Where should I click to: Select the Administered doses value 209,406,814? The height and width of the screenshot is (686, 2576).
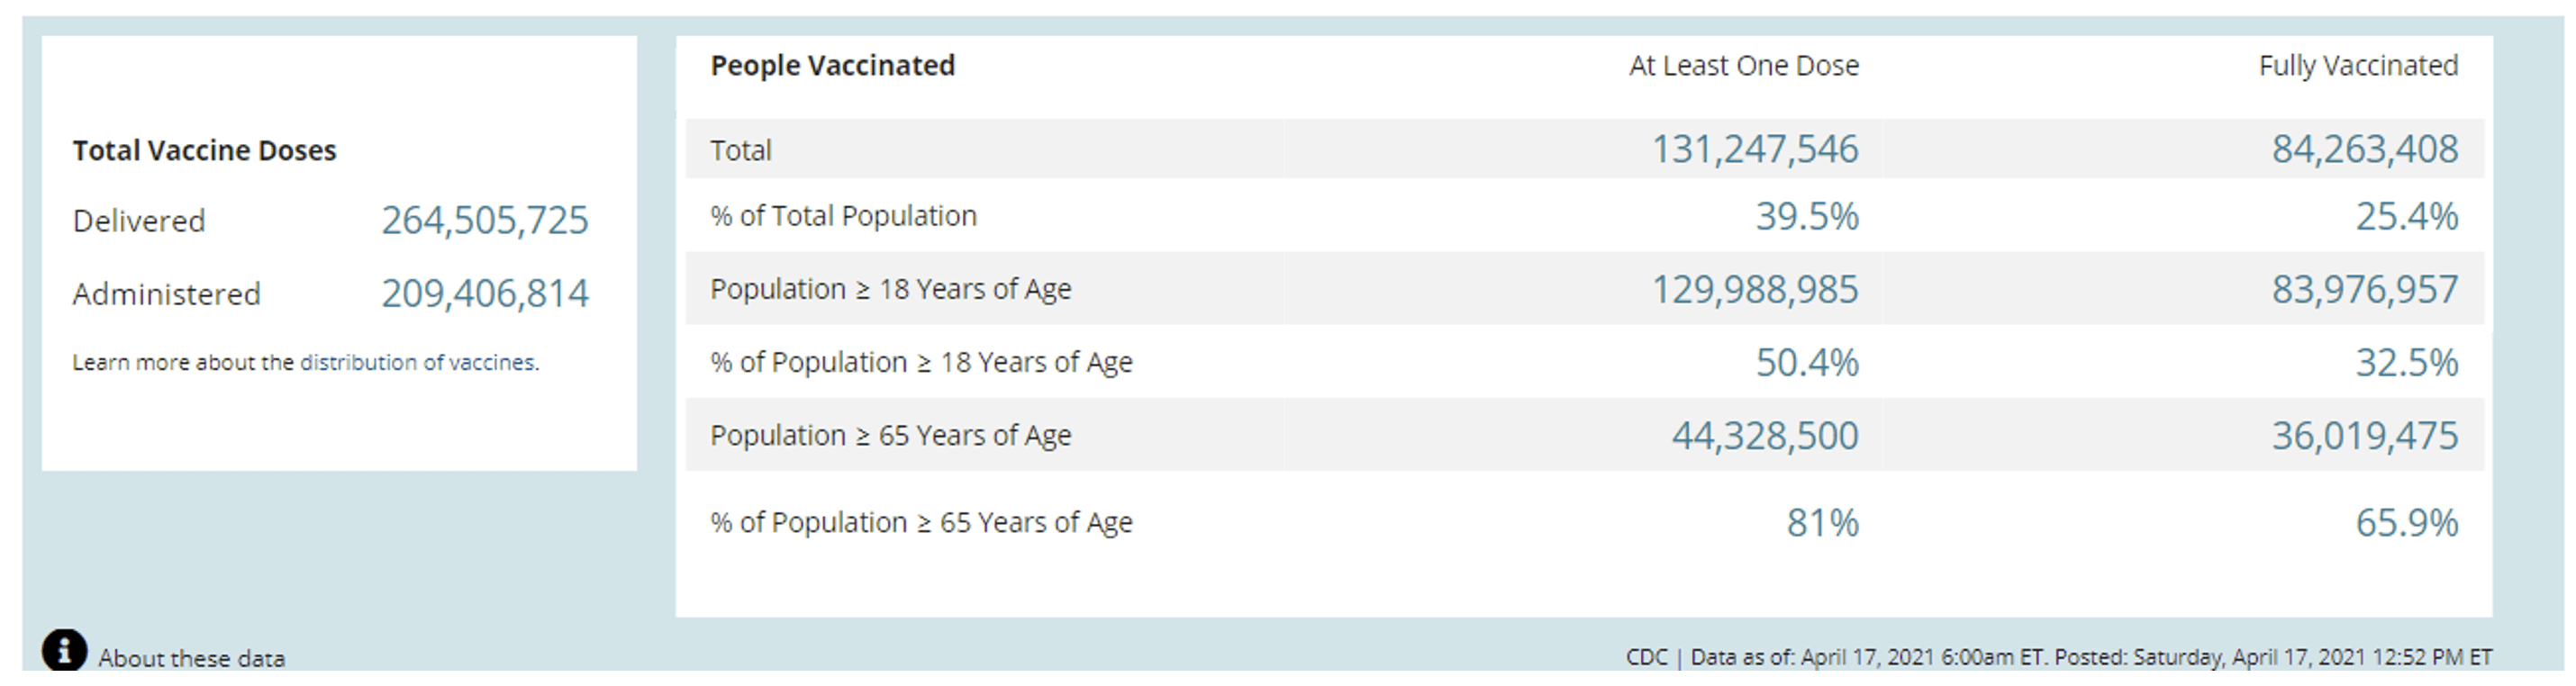coord(485,293)
